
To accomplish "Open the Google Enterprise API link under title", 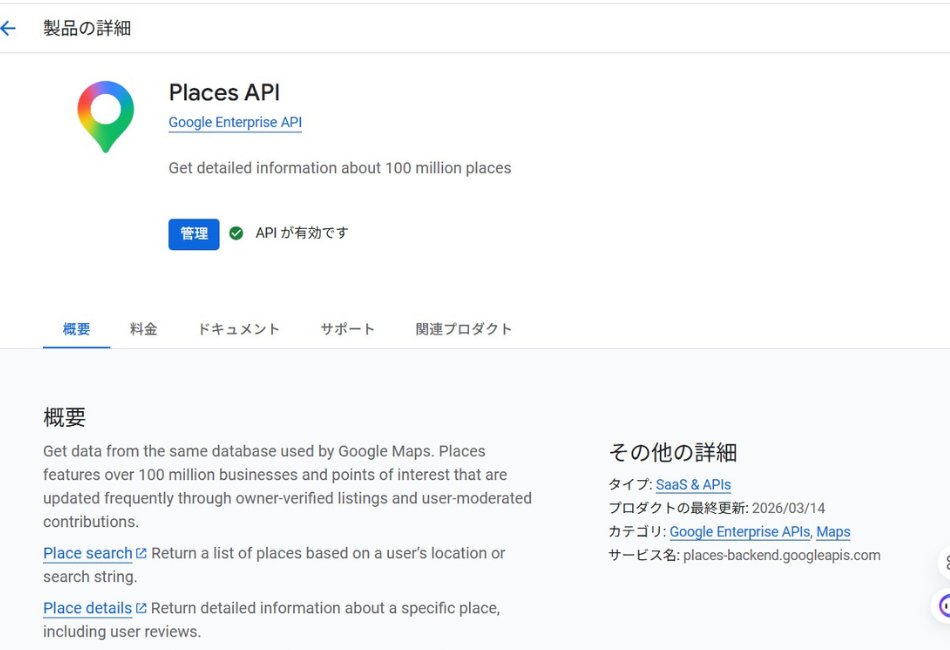I will [x=235, y=122].
